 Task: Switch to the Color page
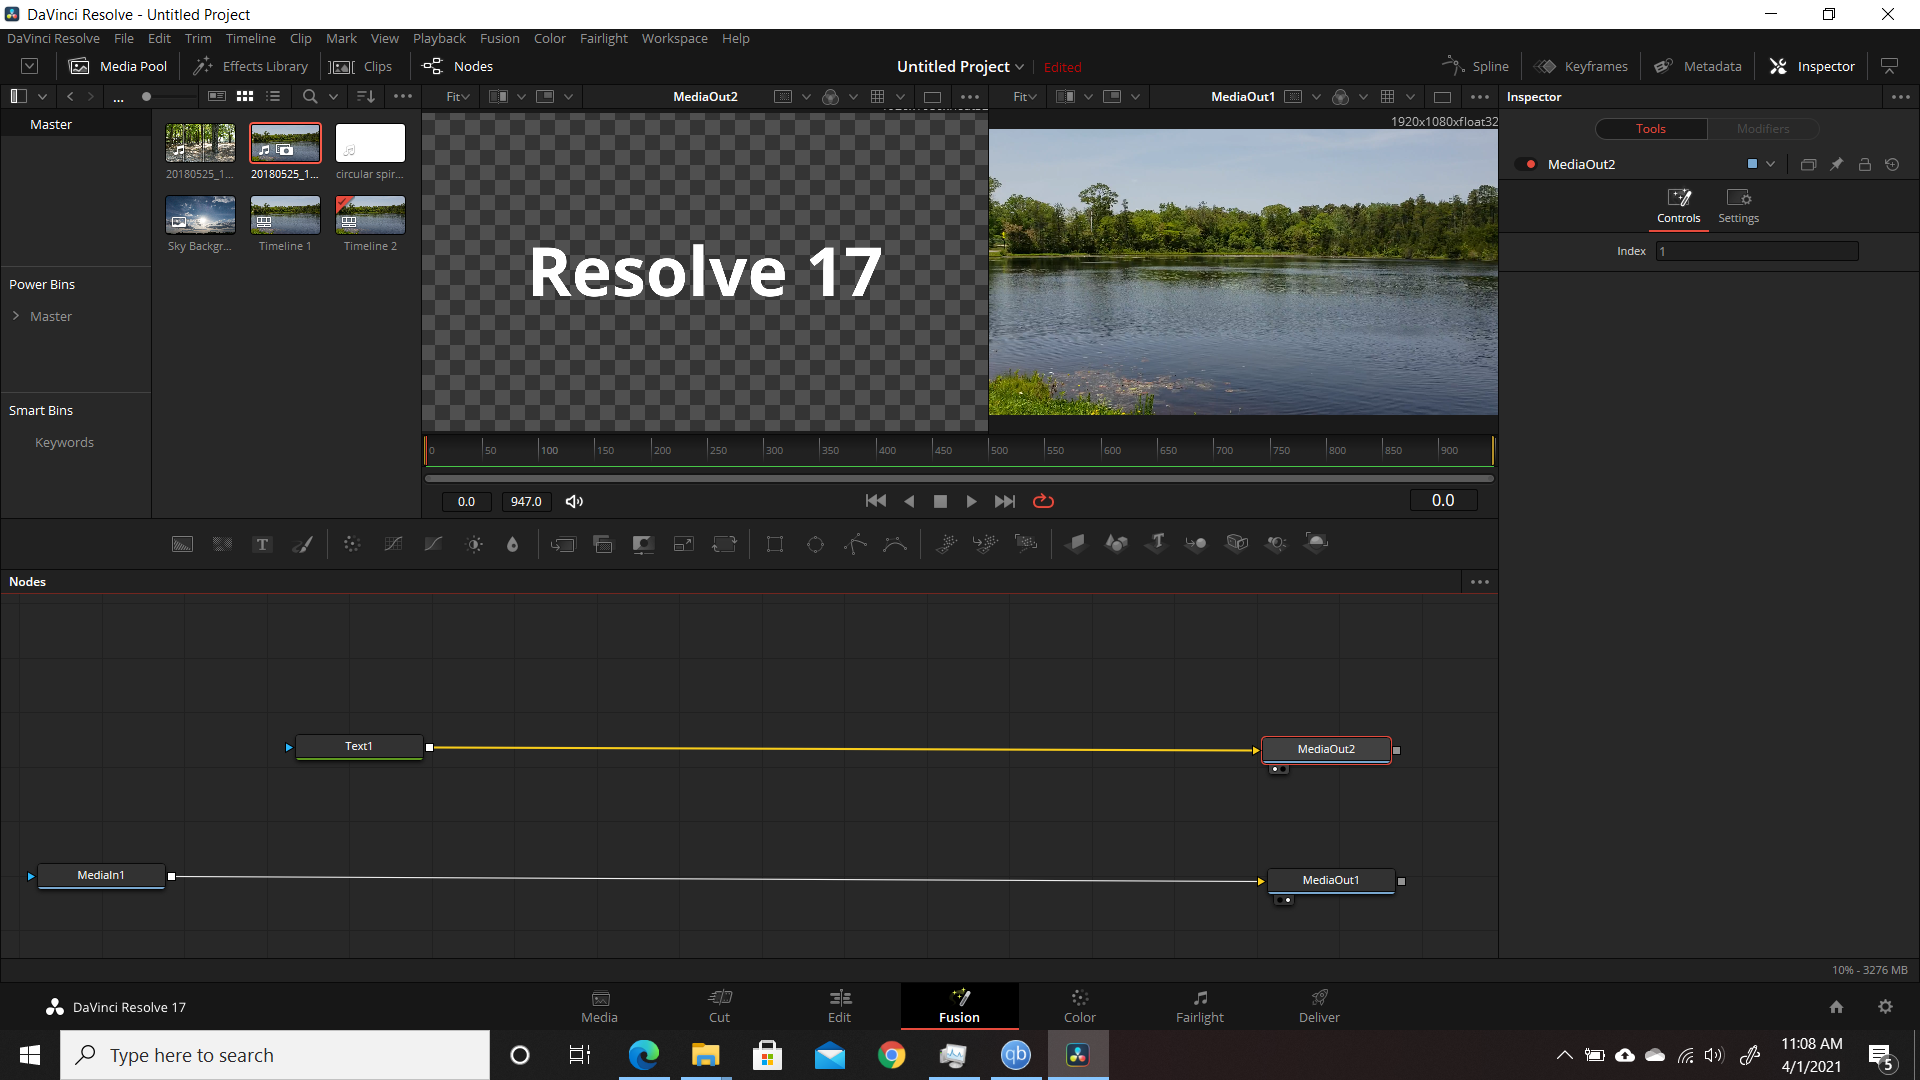pos(1079,1006)
